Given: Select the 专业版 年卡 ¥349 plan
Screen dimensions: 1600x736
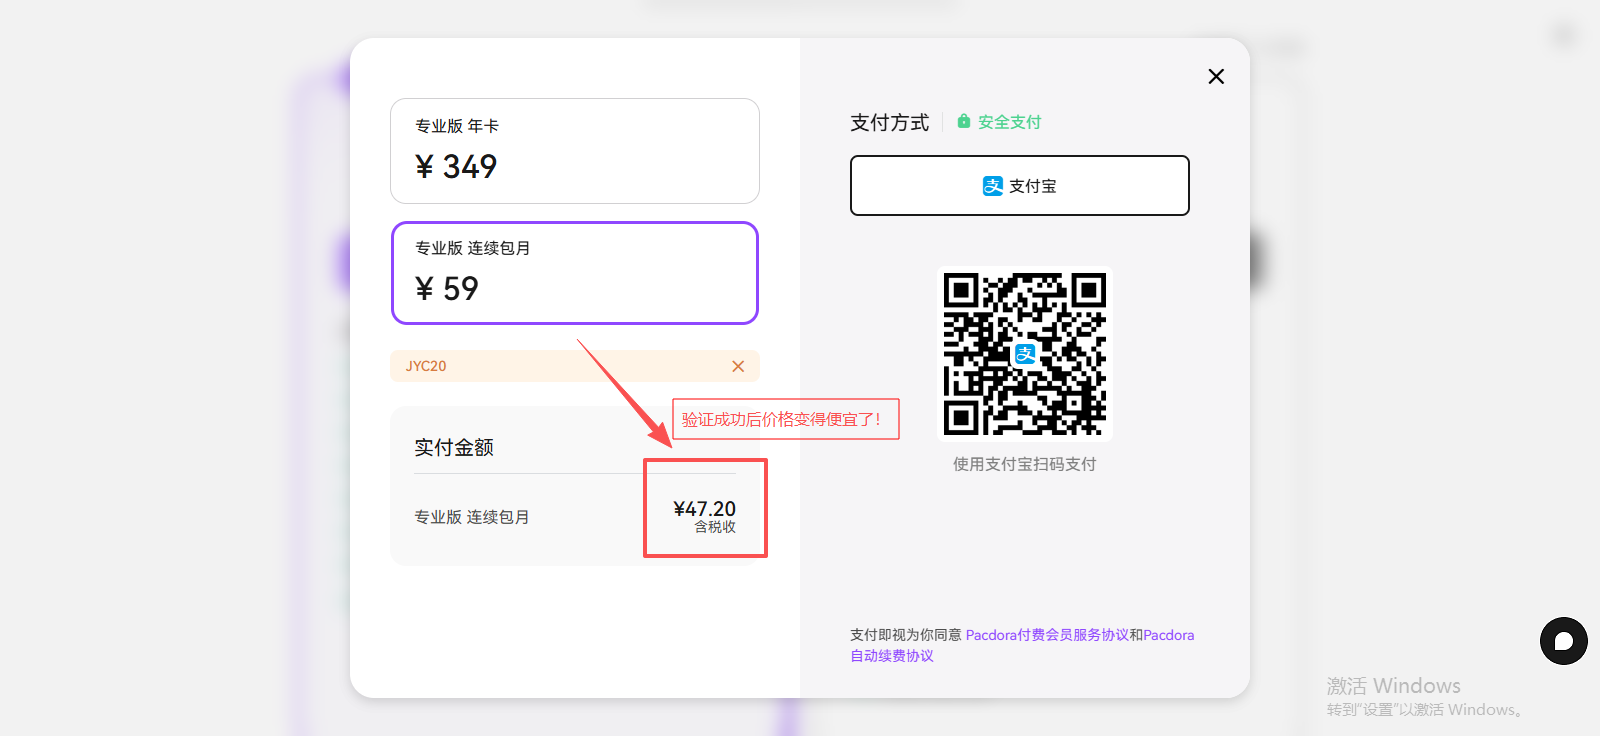Looking at the screenshot, I should [574, 151].
